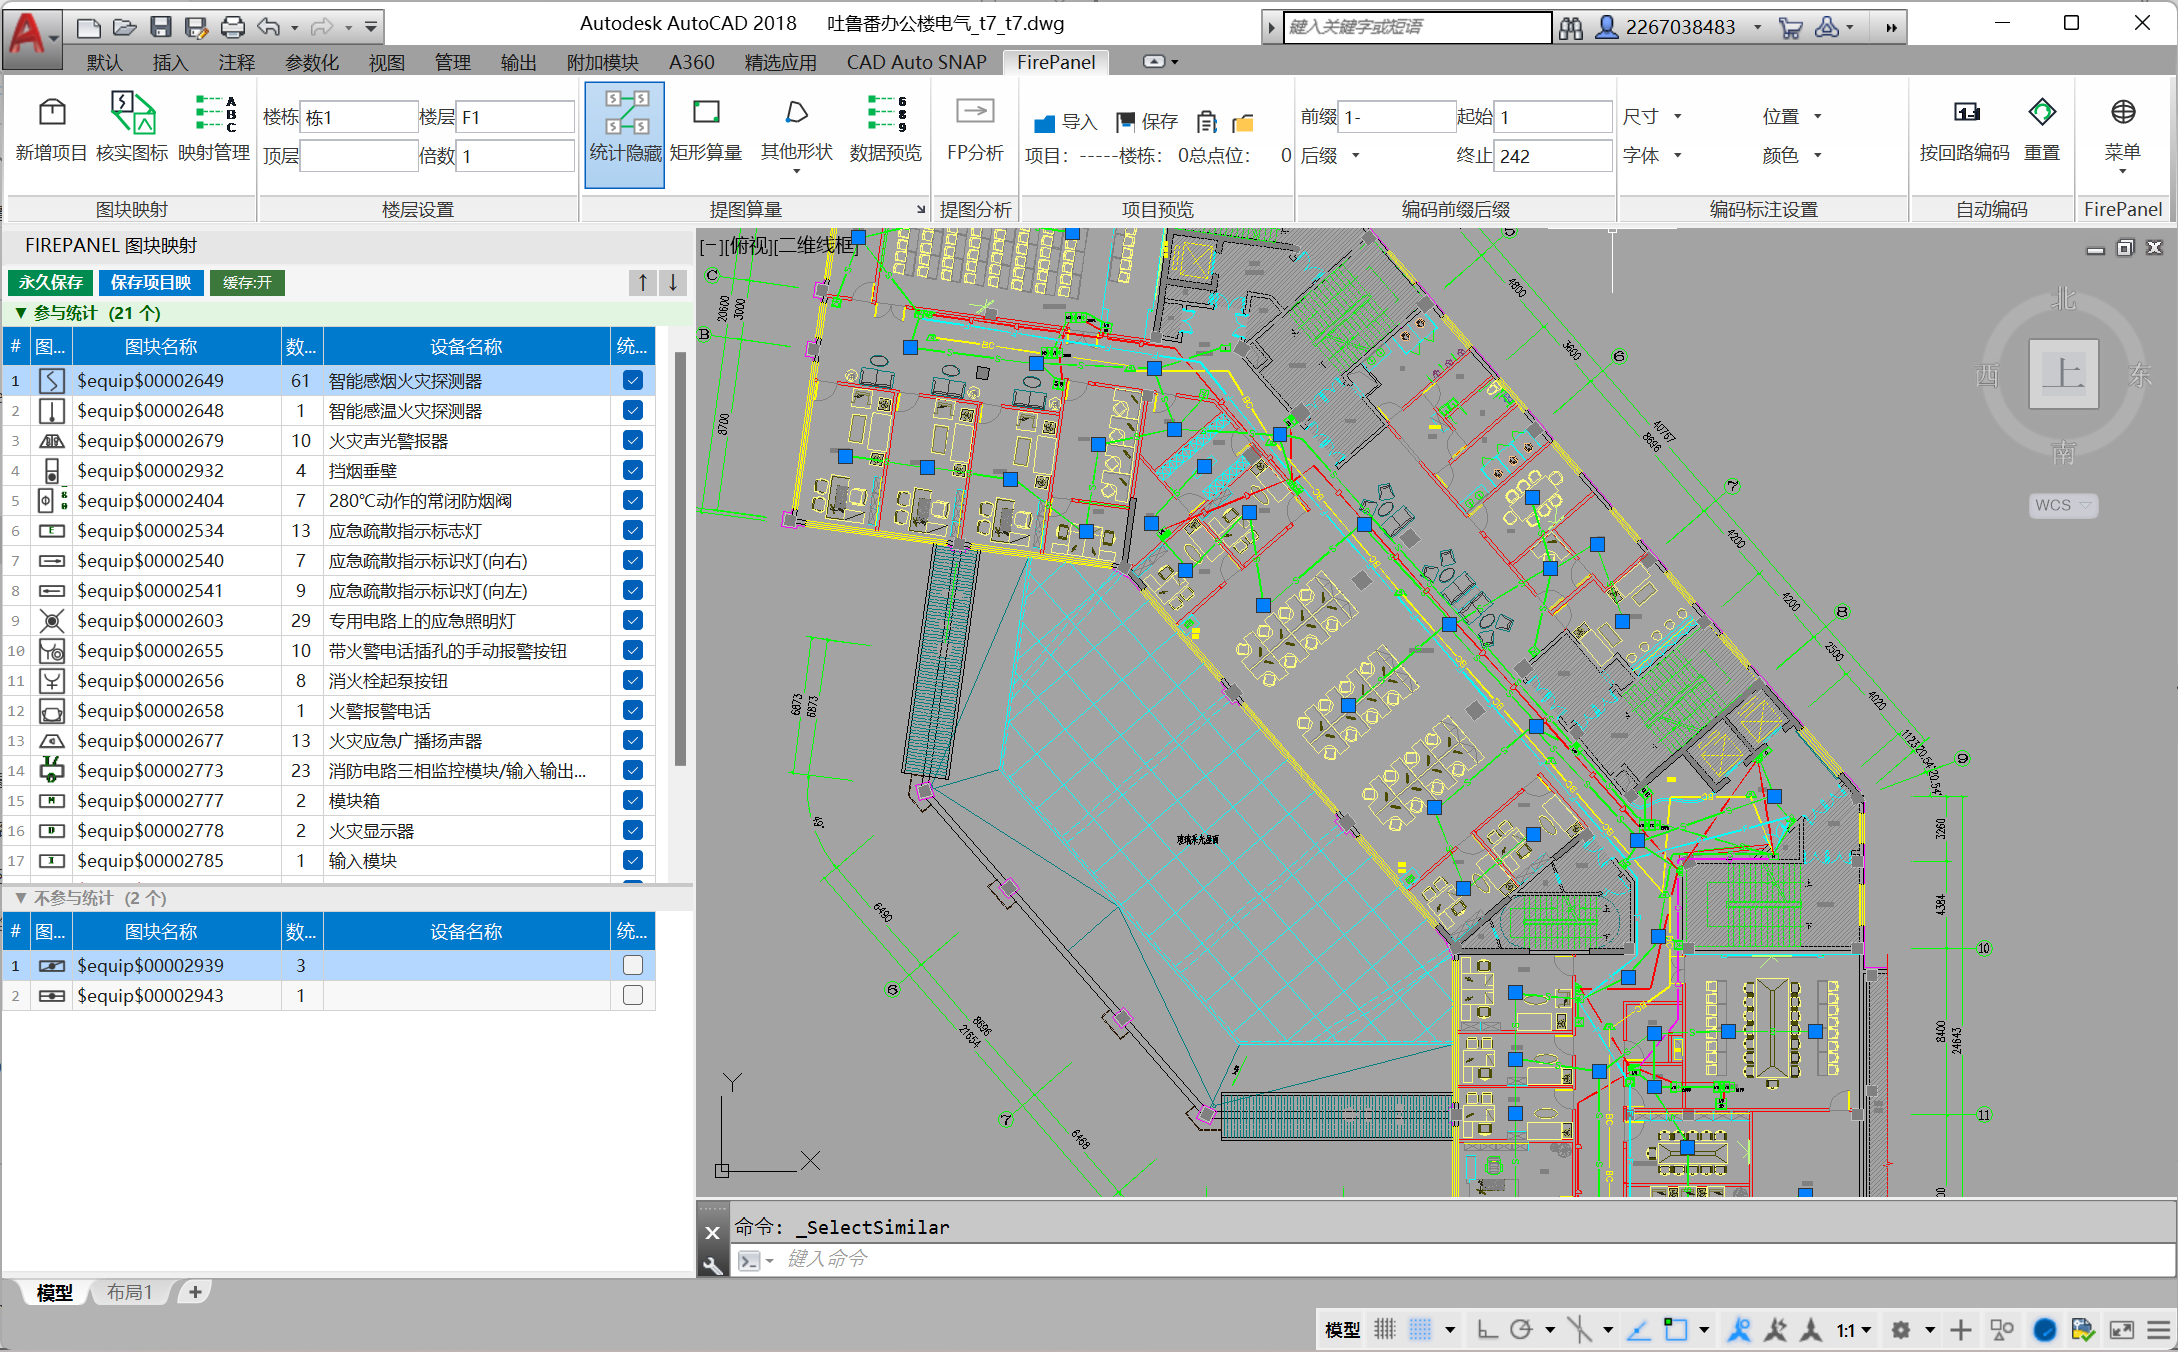Image resolution: width=2178 pixels, height=1352 pixels.
Task: Uncheck the 智能感烟火灾探测器 row checkbox
Action: pos(633,380)
